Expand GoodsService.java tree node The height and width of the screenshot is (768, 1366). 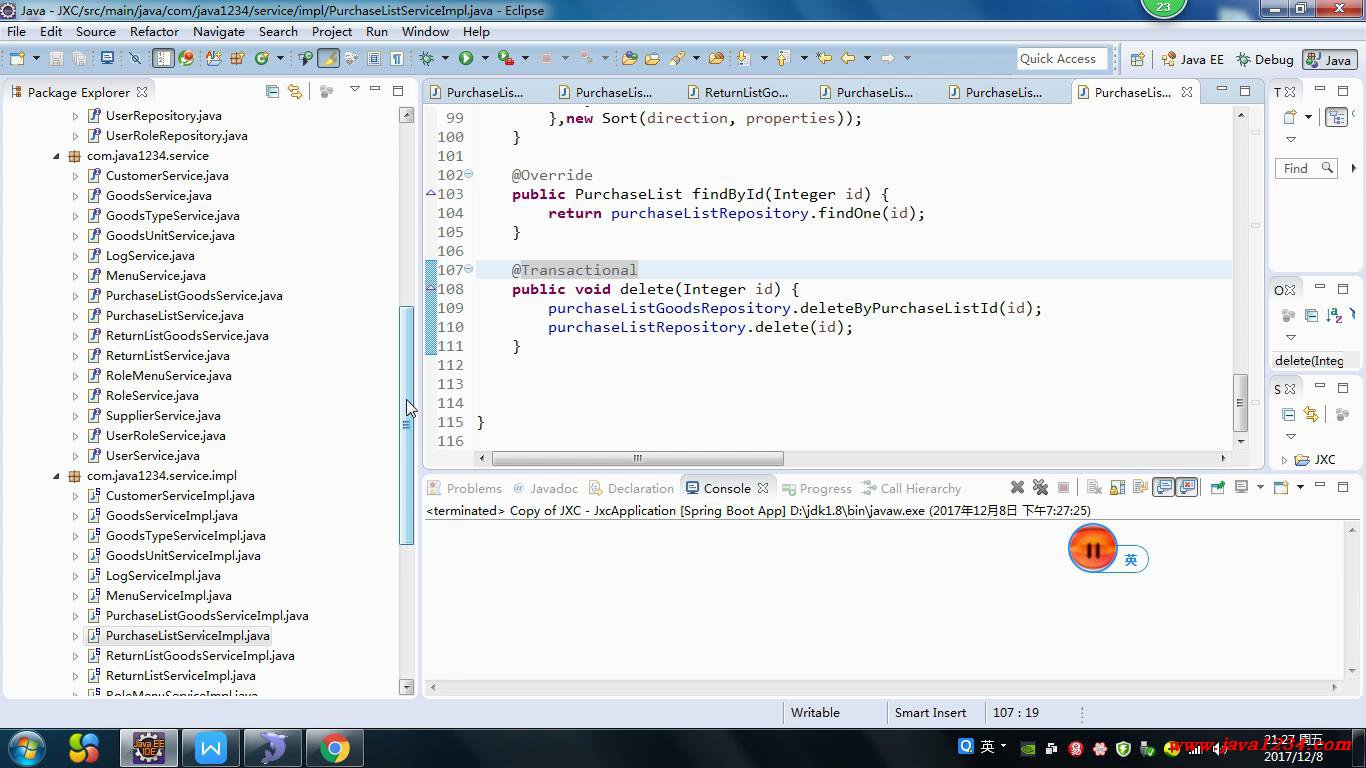[x=75, y=196]
